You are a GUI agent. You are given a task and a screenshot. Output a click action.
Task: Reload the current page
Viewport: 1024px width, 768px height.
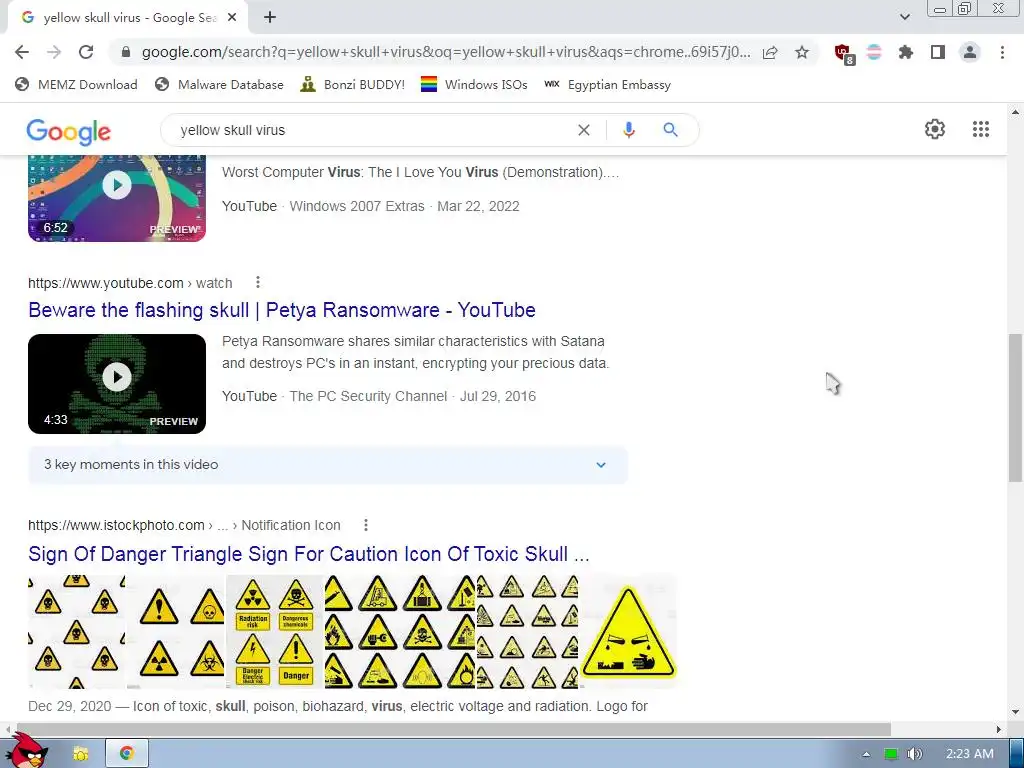pyautogui.click(x=86, y=52)
